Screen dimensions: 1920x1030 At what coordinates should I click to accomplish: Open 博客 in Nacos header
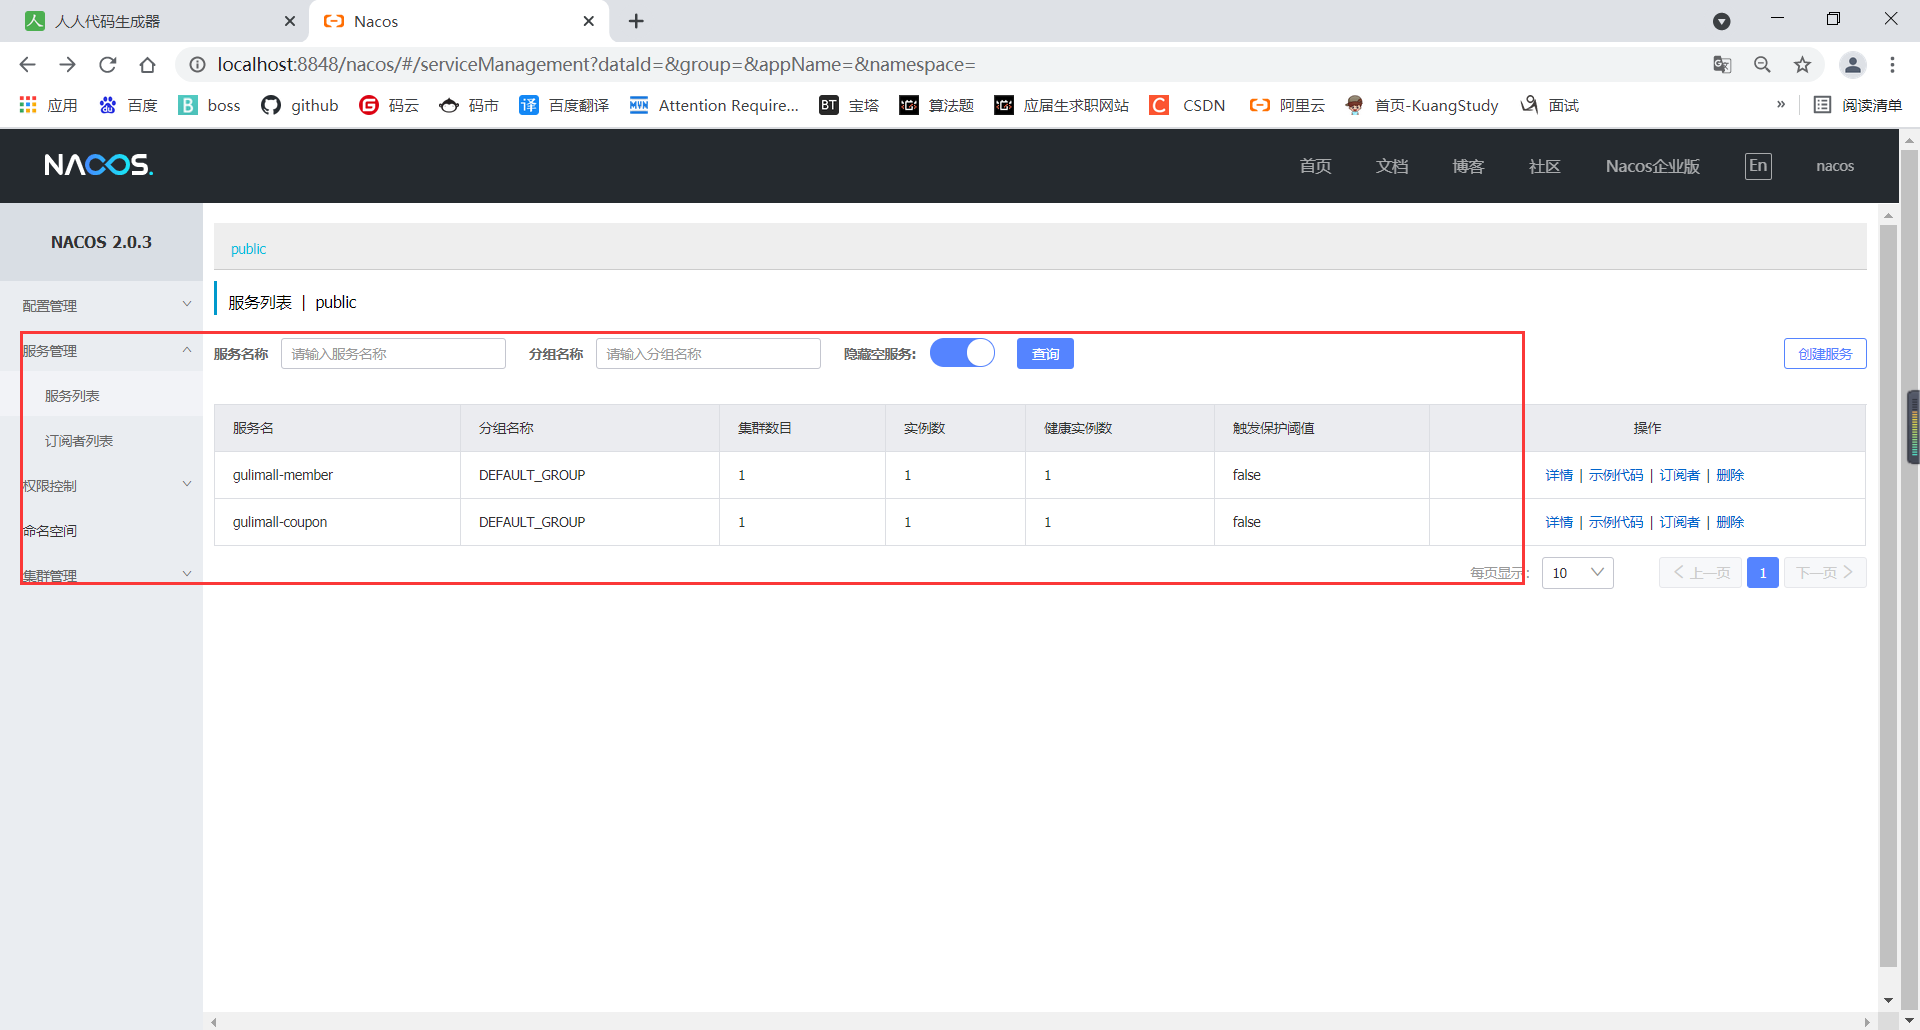pos(1468,166)
